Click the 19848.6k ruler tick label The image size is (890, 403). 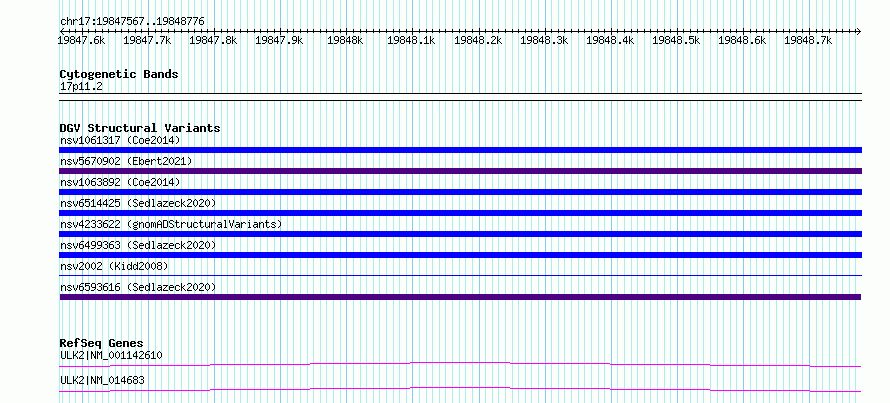click(742, 40)
